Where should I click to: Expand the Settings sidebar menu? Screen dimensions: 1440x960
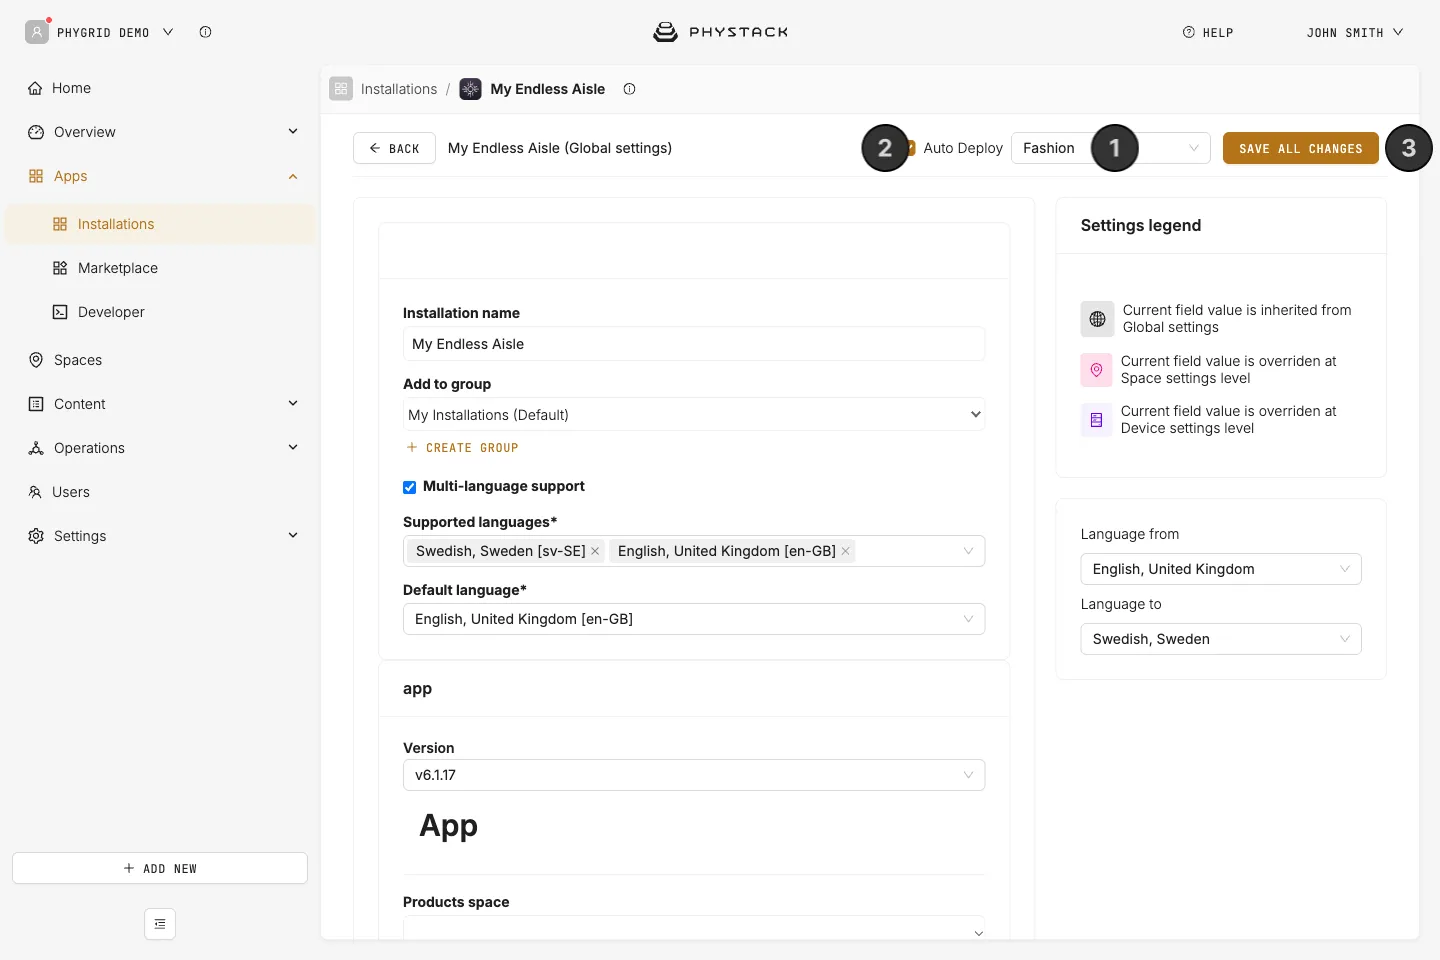[x=160, y=536]
